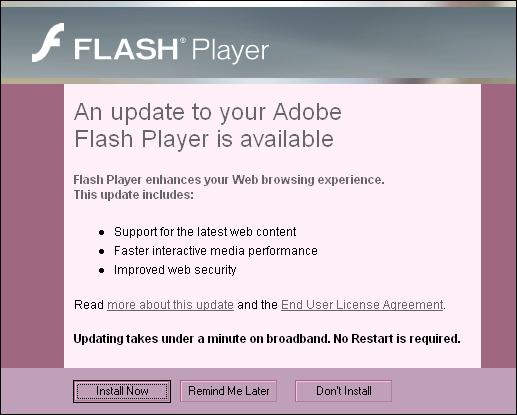Select the "Support for the latest web content" text
The image size is (517, 415).
pyautogui.click(x=205, y=232)
